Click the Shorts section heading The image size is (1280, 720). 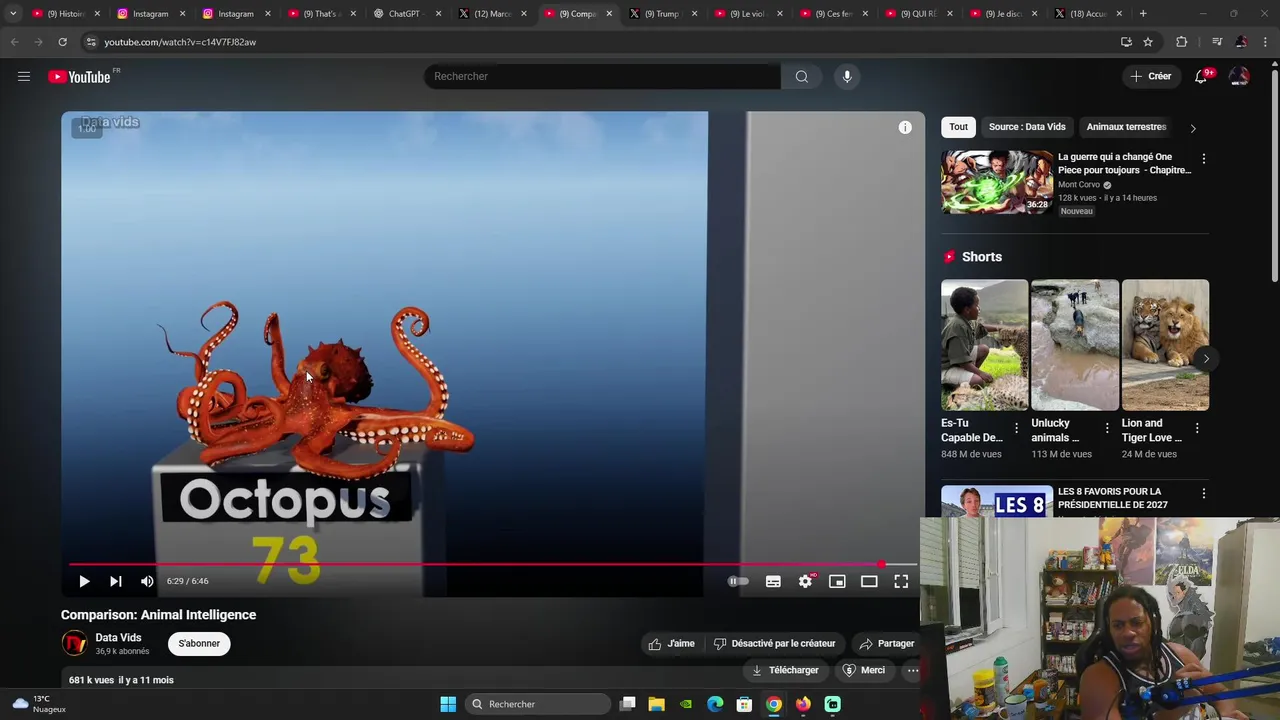(x=982, y=257)
